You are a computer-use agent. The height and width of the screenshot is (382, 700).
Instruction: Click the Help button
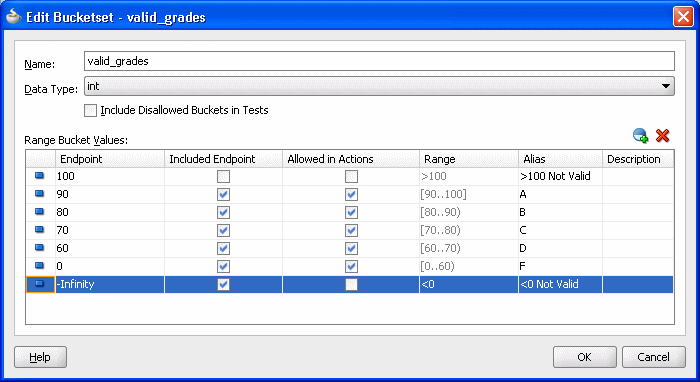(x=40, y=357)
